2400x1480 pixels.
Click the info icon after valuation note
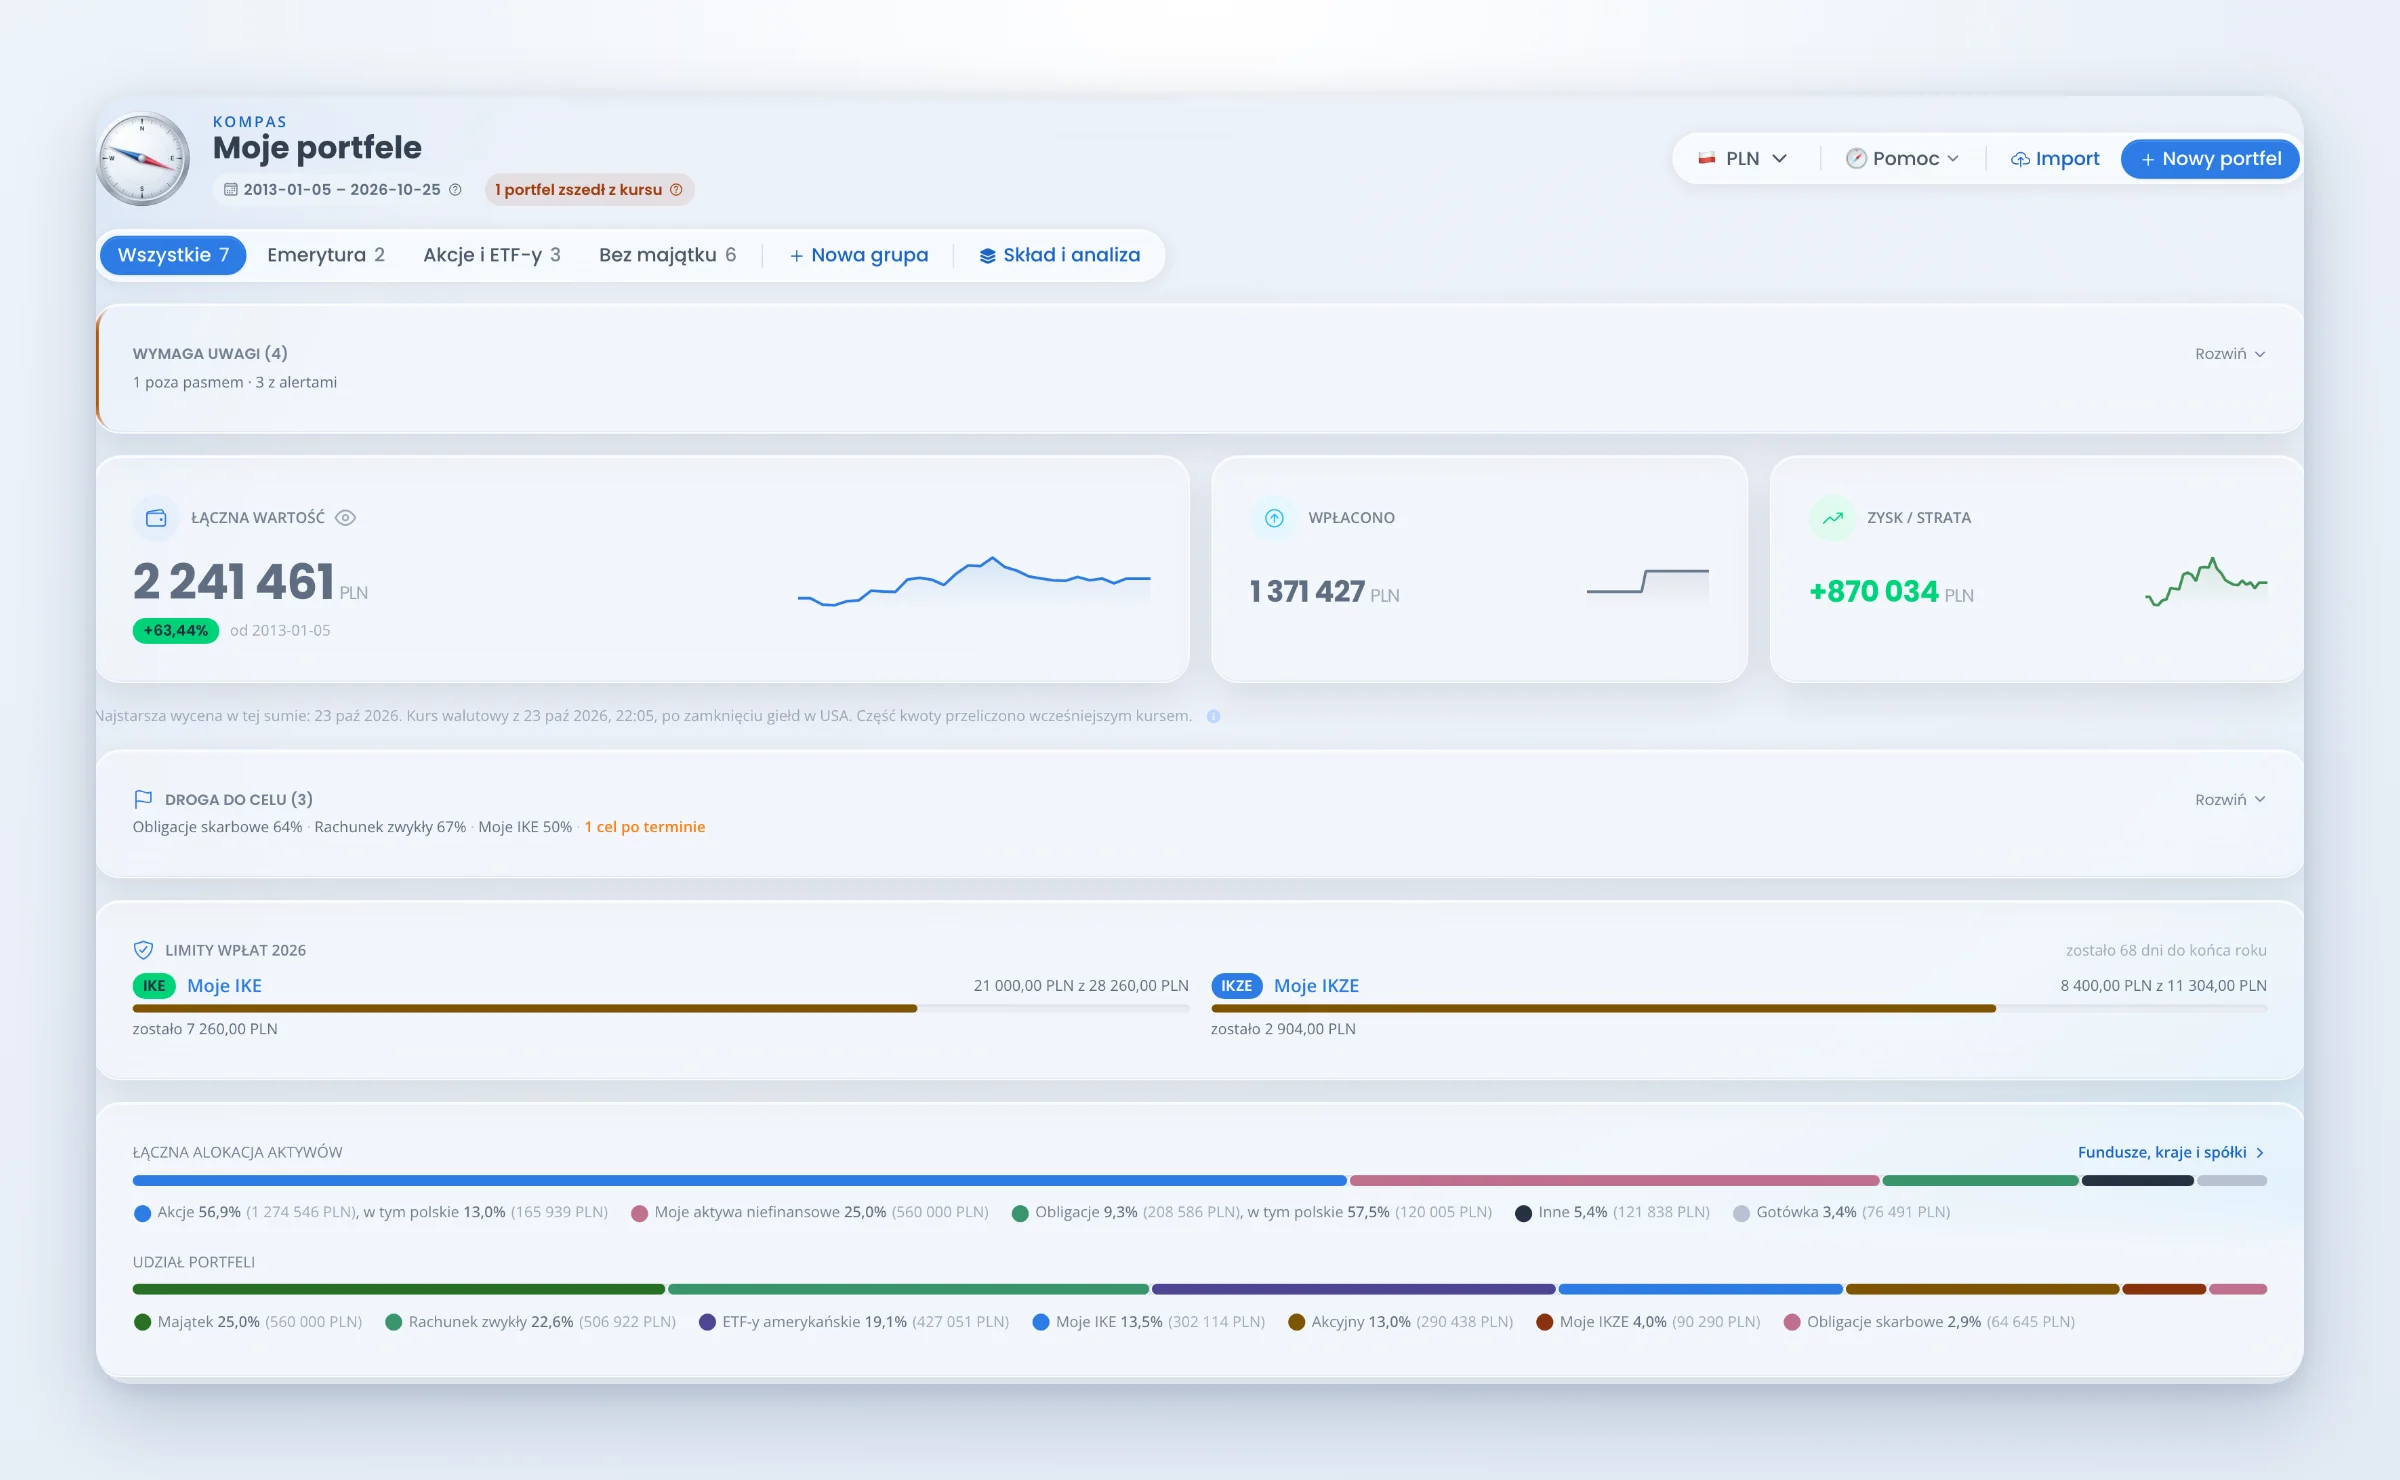point(1213,716)
